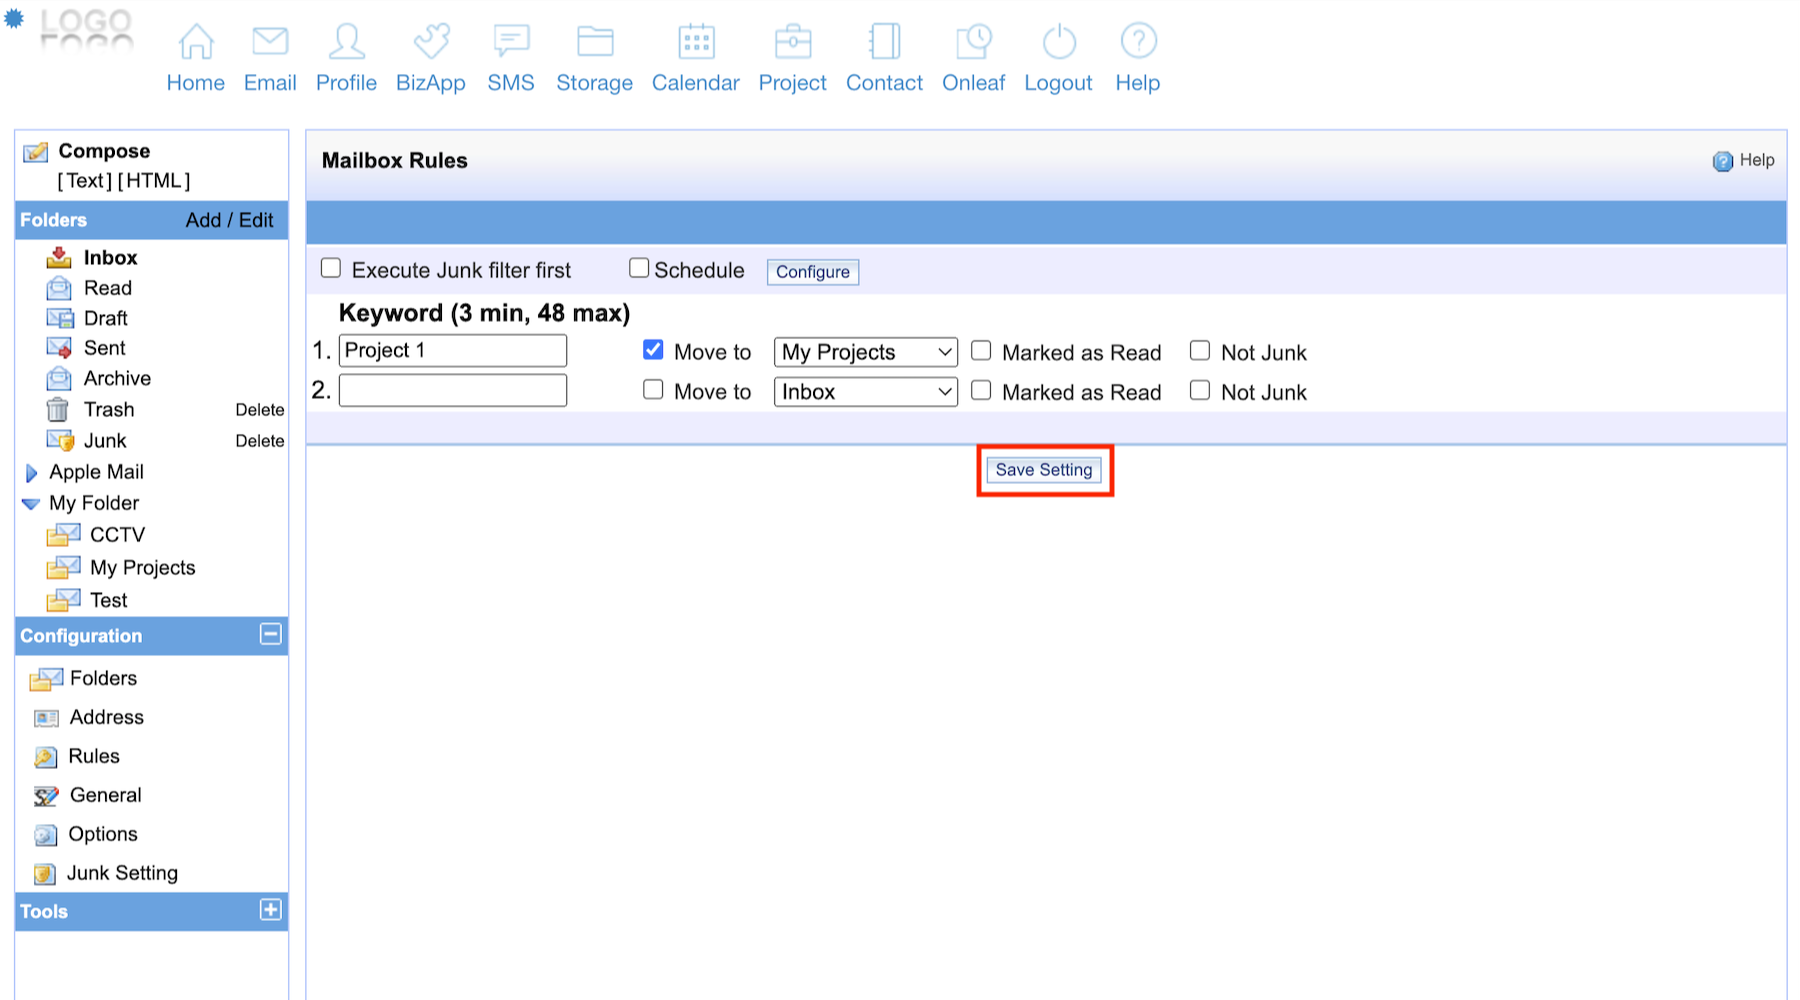1800x1000 pixels.
Task: Click the Storage folder icon
Action: tap(595, 42)
